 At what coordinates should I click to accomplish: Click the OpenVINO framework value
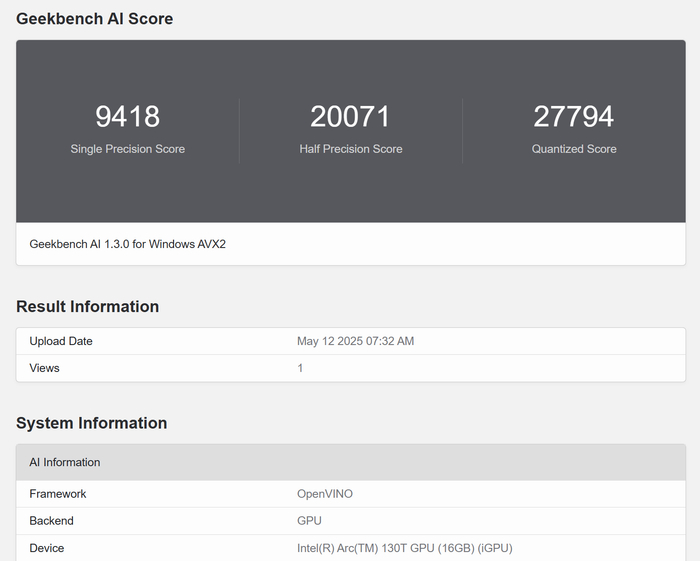[325, 494]
